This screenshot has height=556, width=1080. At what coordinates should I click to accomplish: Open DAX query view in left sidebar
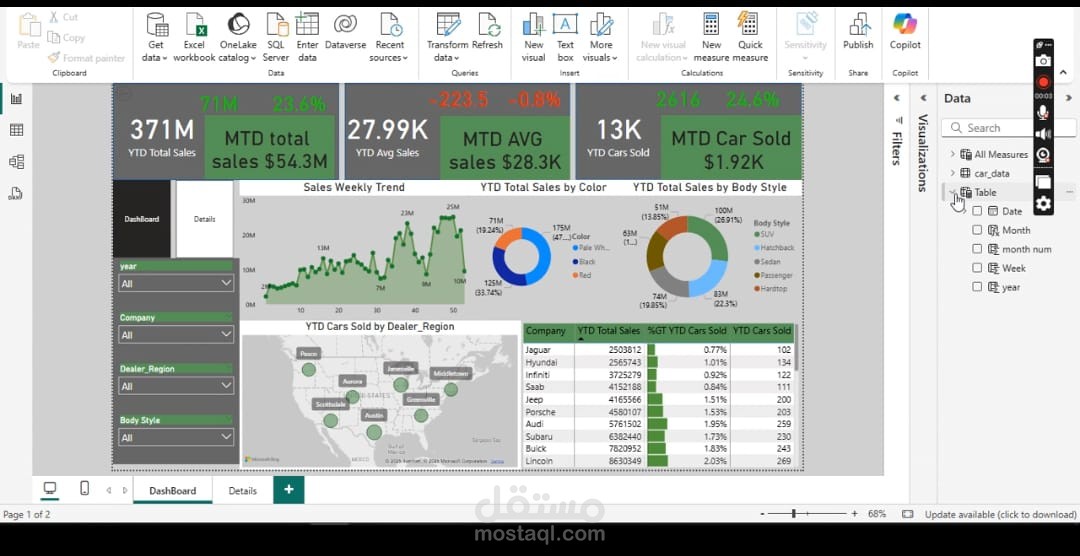click(x=17, y=193)
